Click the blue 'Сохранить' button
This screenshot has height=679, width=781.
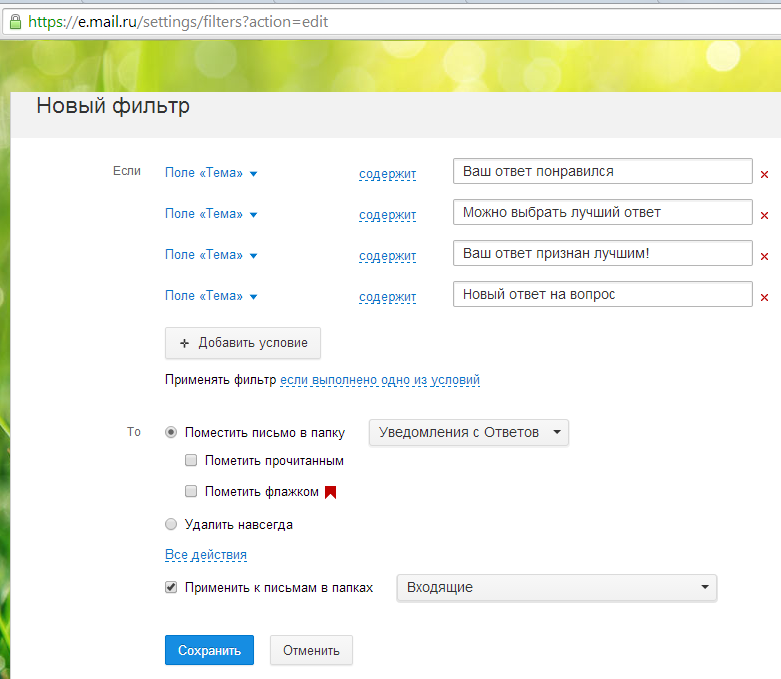[209, 650]
